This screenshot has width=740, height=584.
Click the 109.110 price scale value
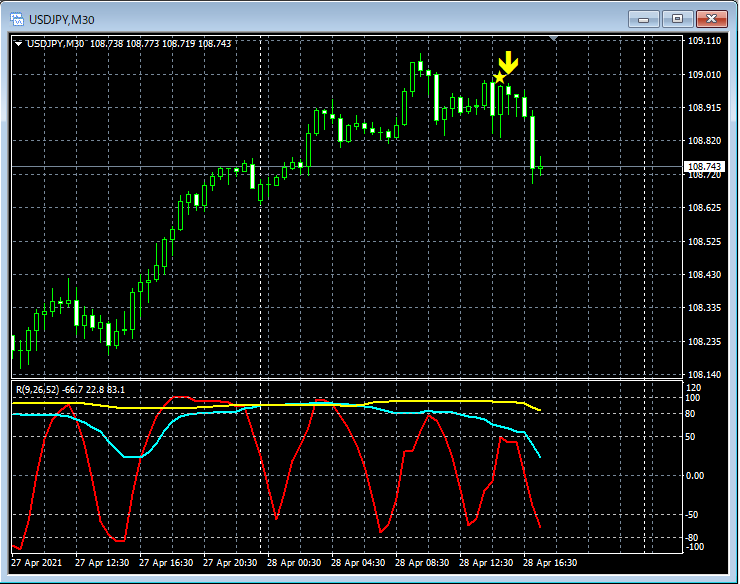(x=705, y=41)
